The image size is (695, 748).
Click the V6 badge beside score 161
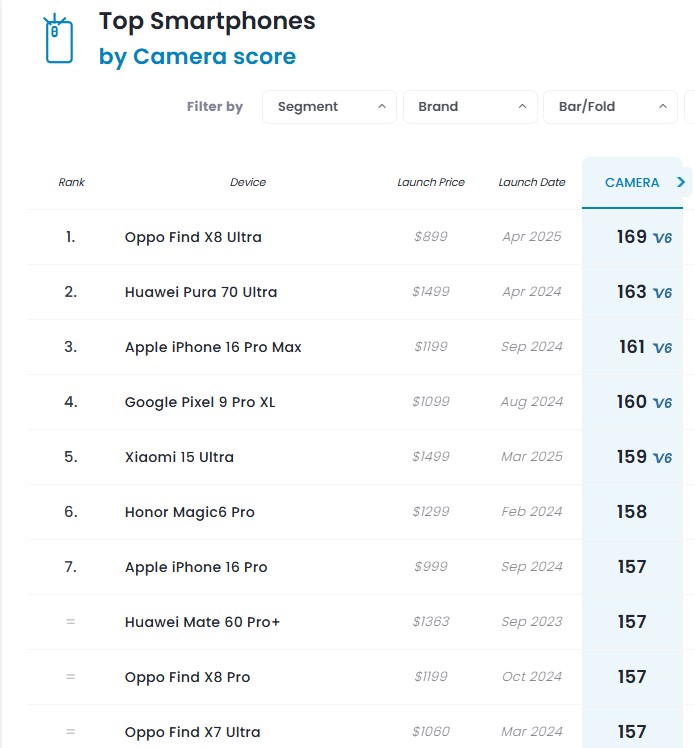(662, 348)
